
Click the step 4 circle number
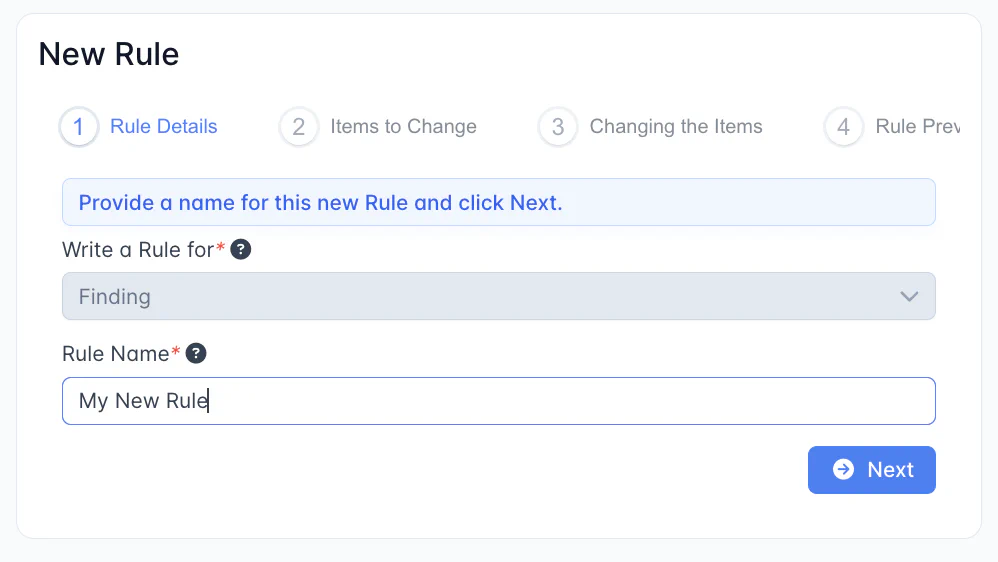pyautogui.click(x=843, y=127)
